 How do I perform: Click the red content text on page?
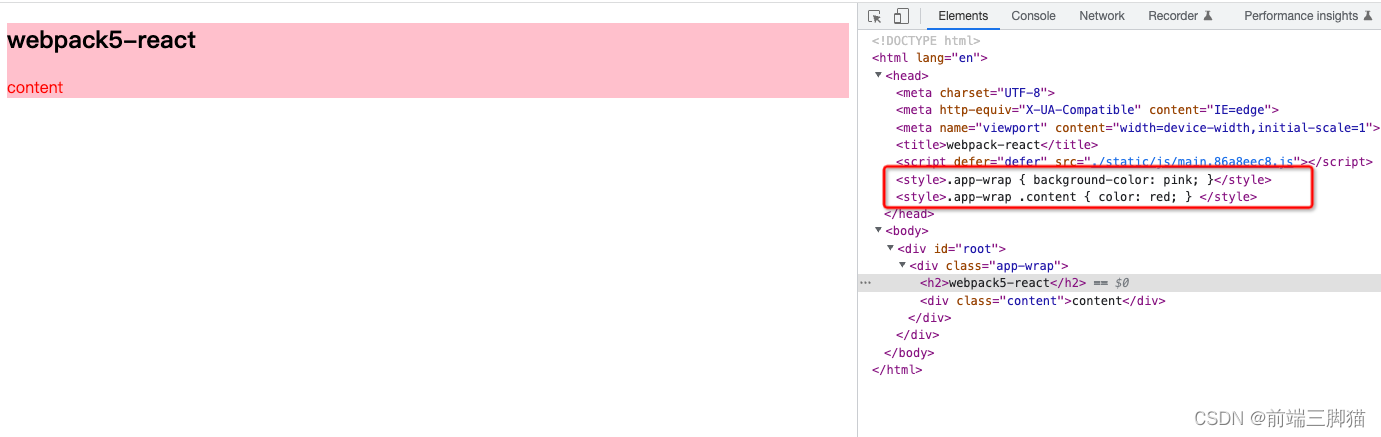tap(35, 88)
